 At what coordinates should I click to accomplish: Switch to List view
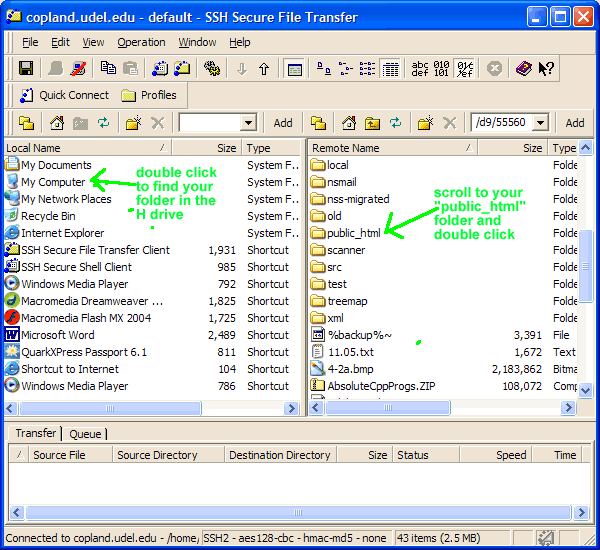[x=367, y=69]
